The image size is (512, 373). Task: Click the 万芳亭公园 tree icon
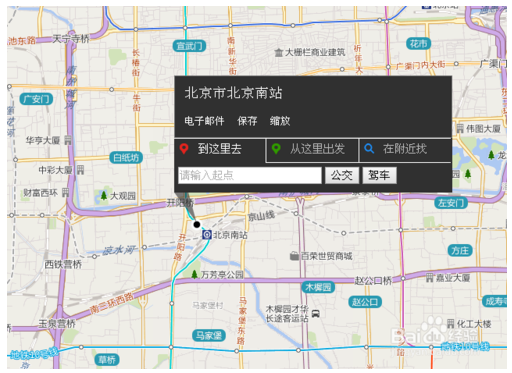[195, 274]
